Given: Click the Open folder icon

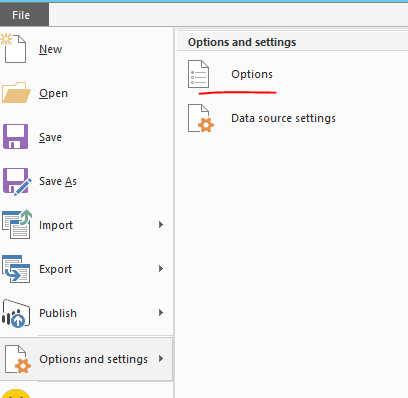Looking at the screenshot, I should coord(16,92).
